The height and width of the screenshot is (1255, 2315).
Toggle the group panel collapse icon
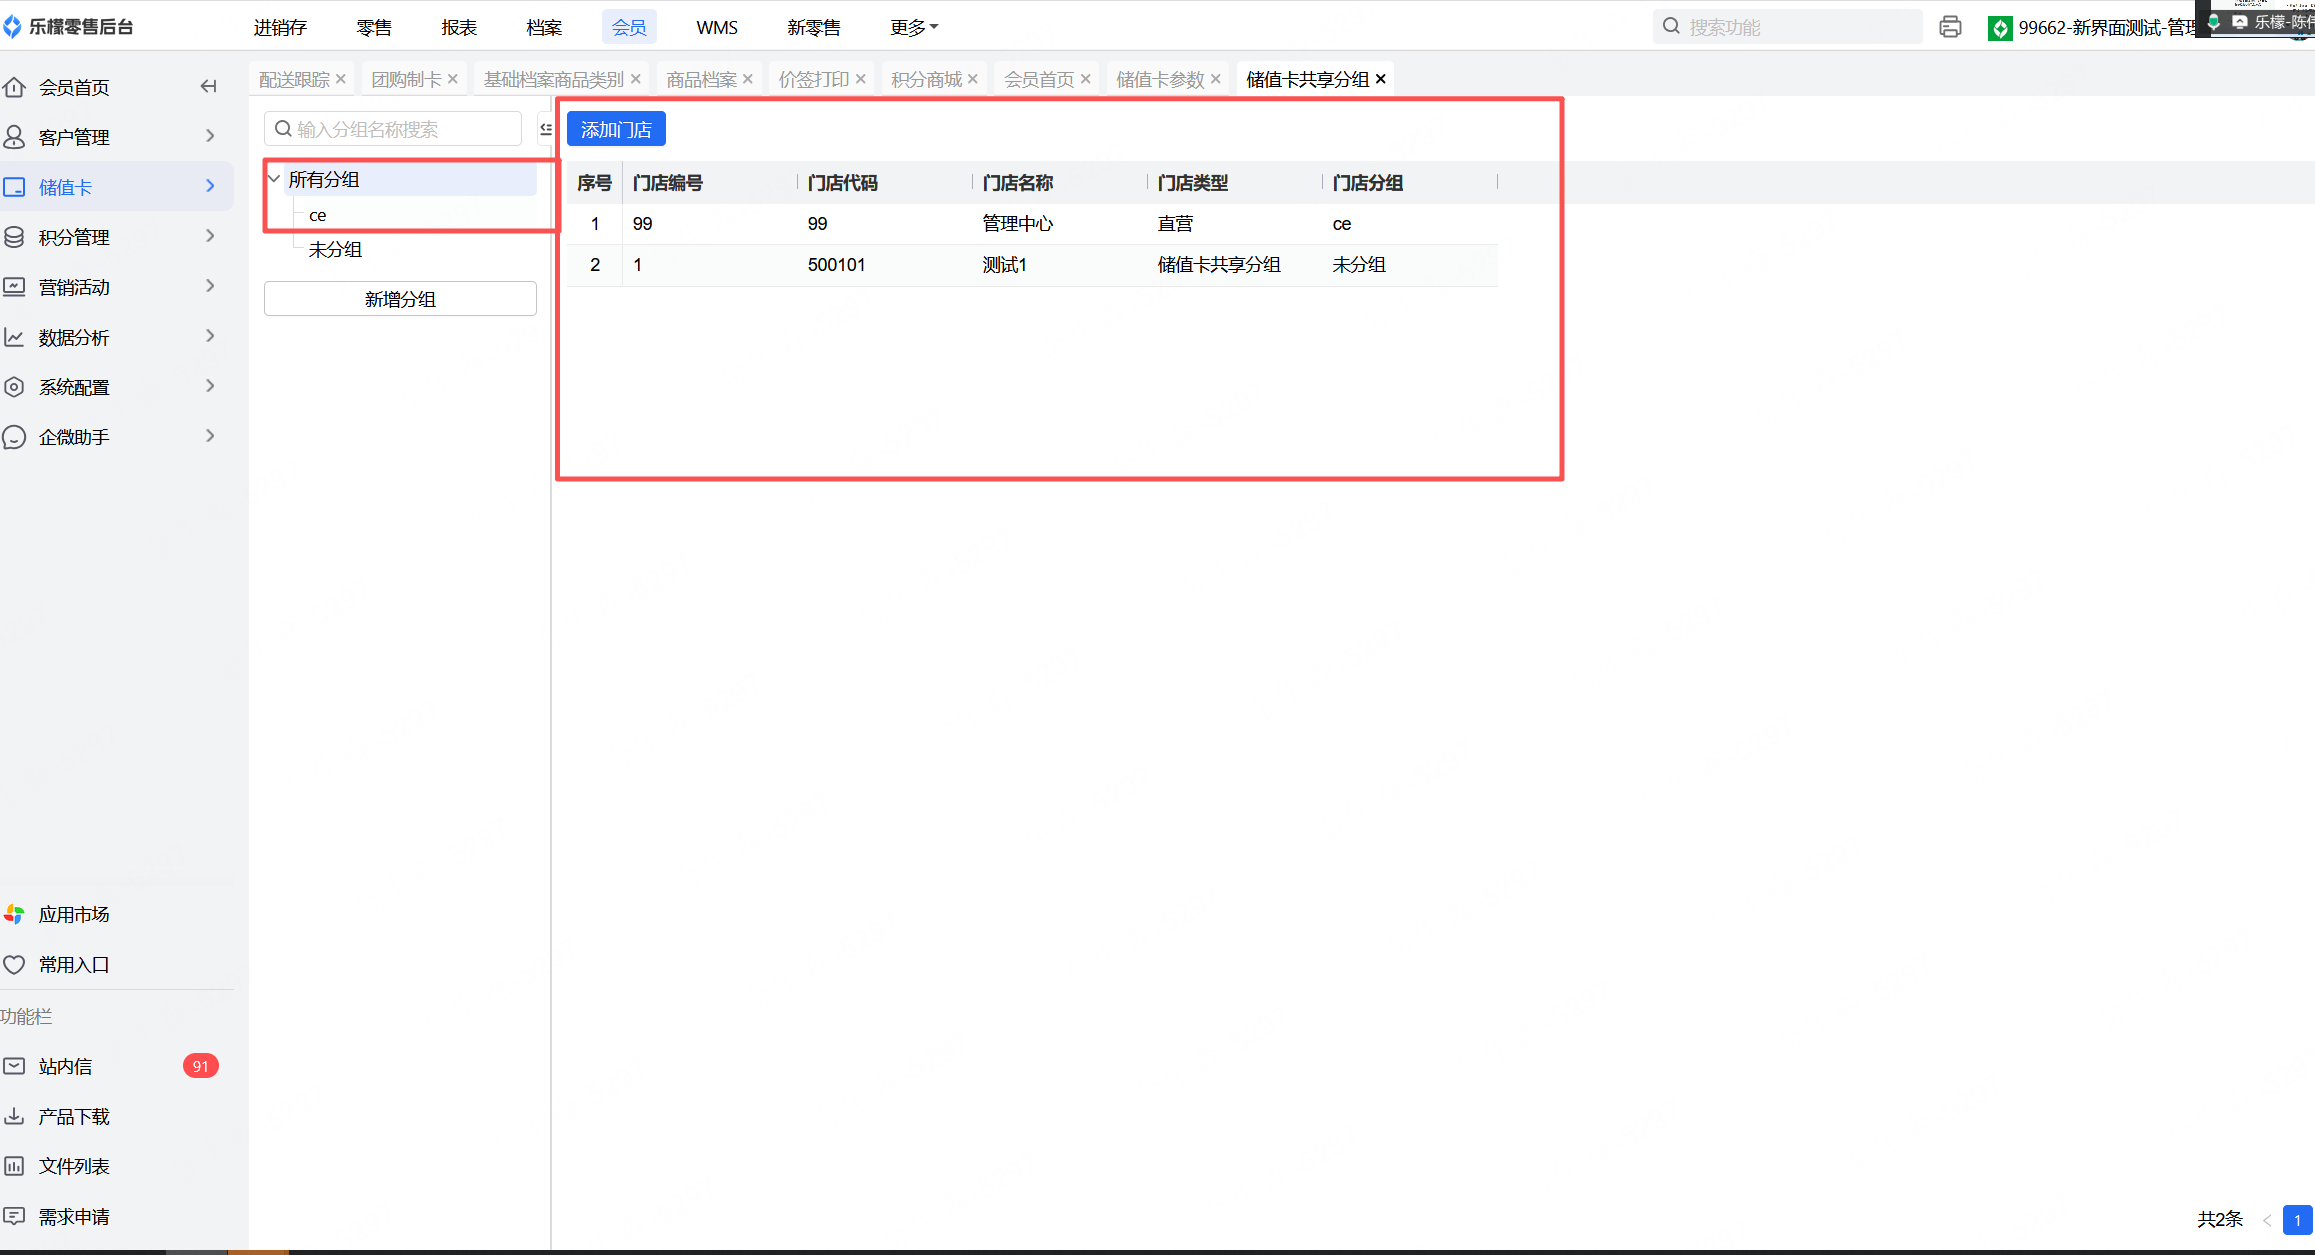click(545, 129)
